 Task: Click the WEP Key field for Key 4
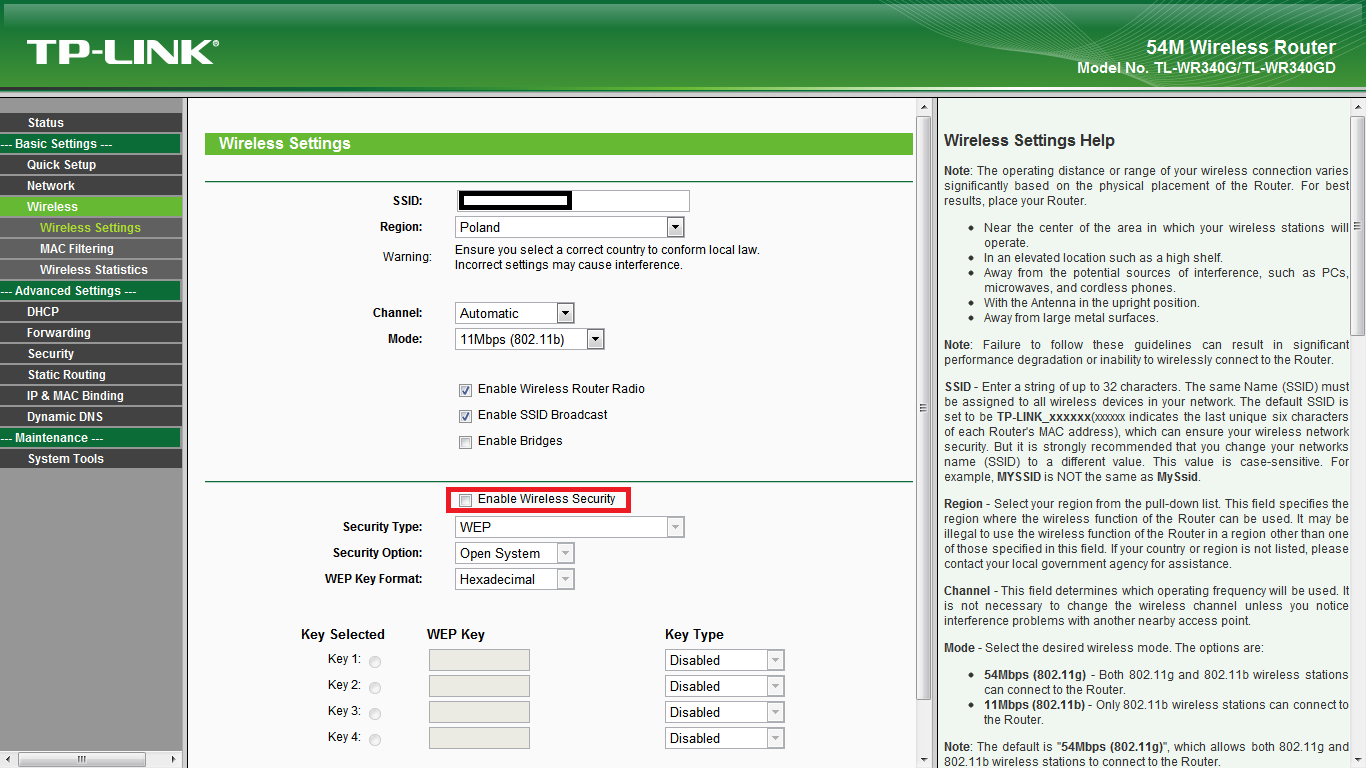tap(479, 738)
